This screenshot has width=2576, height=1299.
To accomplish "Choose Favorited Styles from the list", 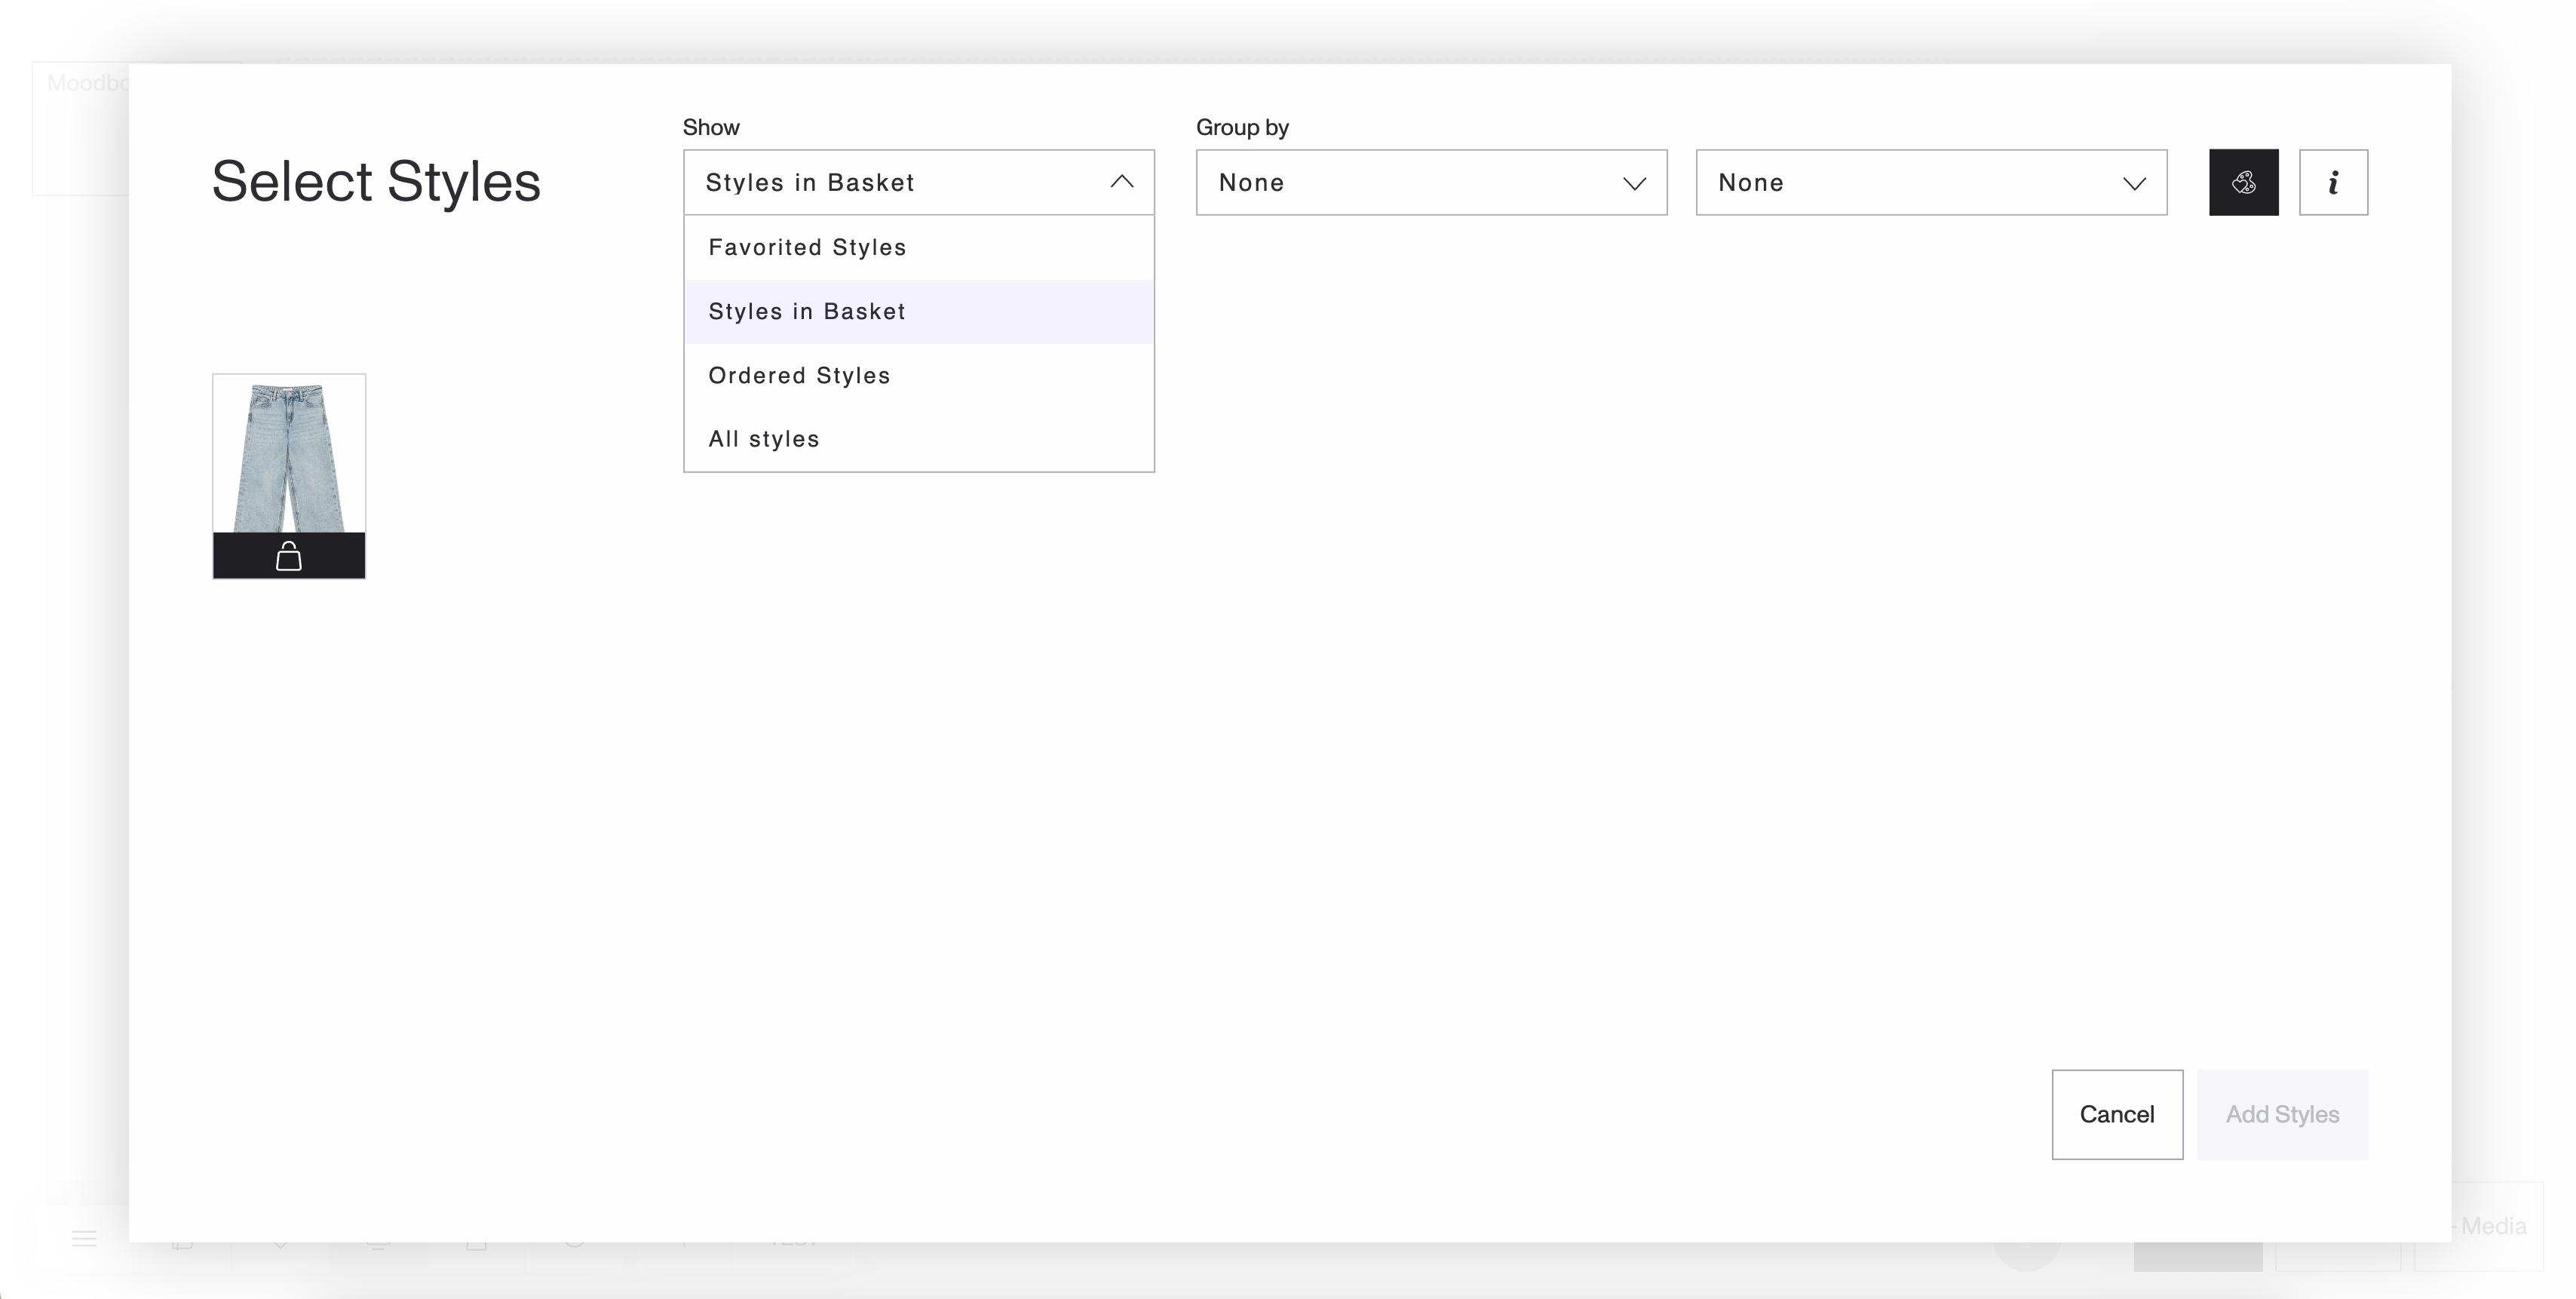I will (x=807, y=247).
